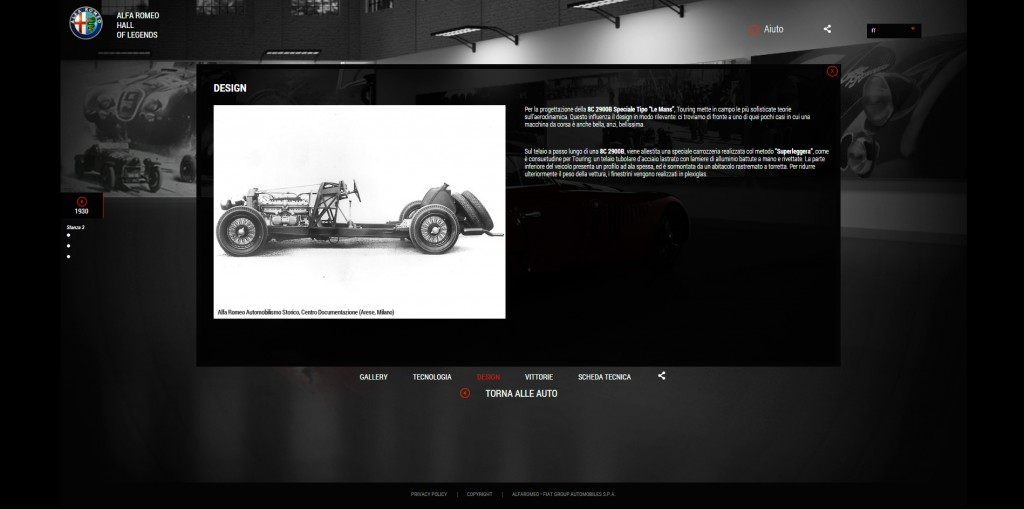Image resolution: width=1024 pixels, height=509 pixels.
Task: Select the second dot under Stanza 2
Action: point(69,246)
